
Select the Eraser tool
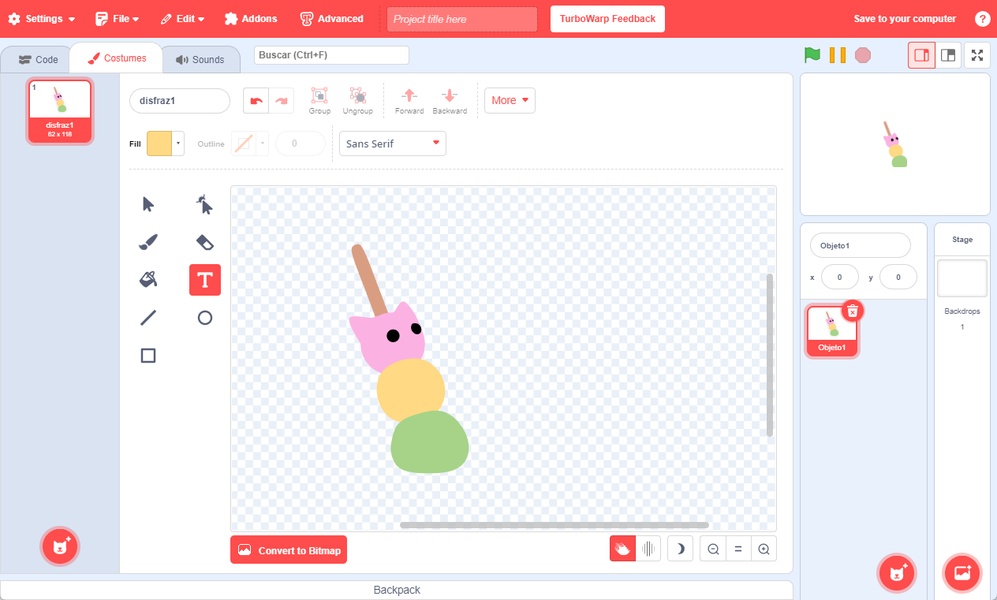(x=205, y=242)
